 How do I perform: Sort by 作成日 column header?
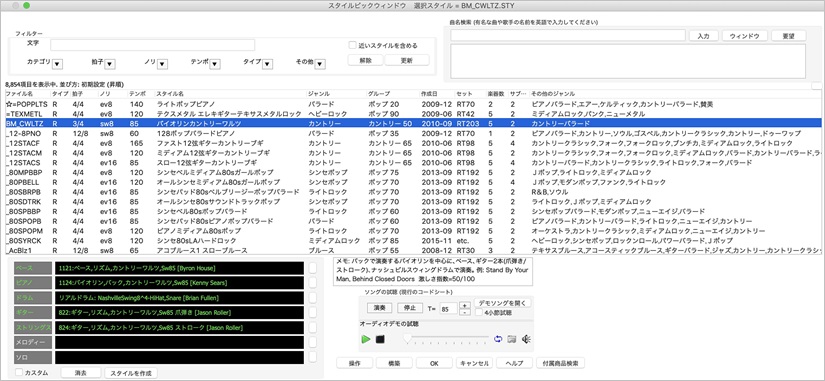[x=437, y=94]
